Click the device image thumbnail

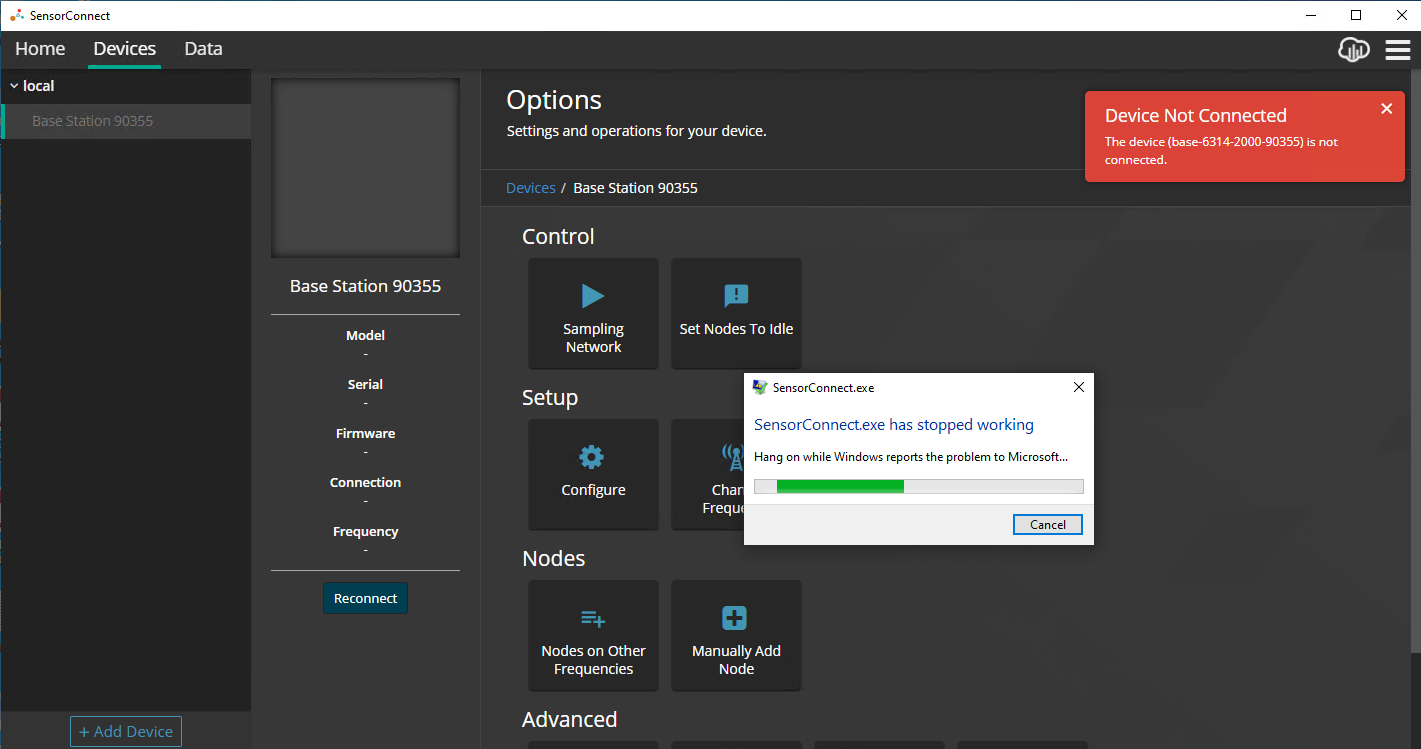point(365,168)
